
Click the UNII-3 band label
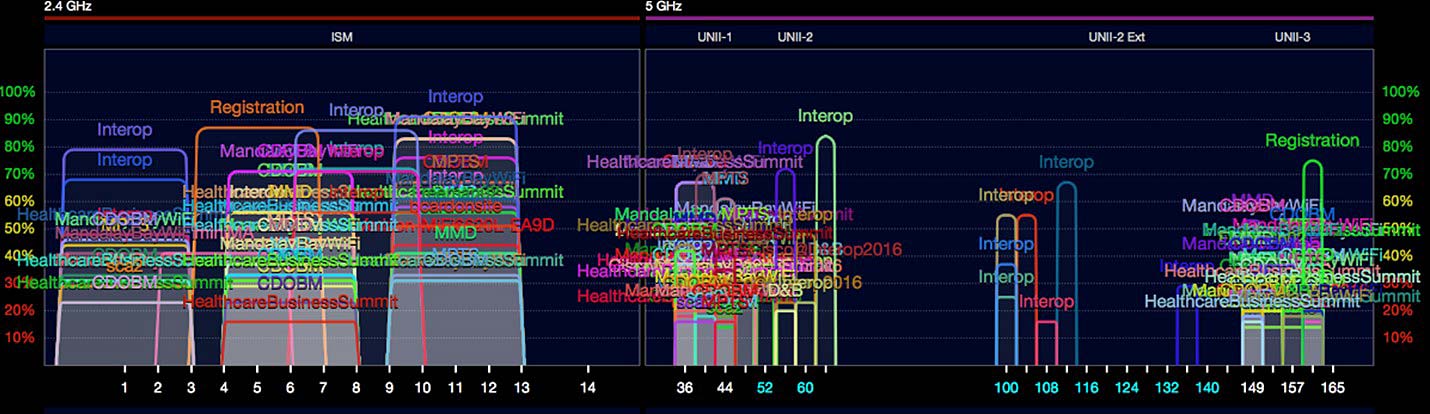pyautogui.click(x=1292, y=37)
